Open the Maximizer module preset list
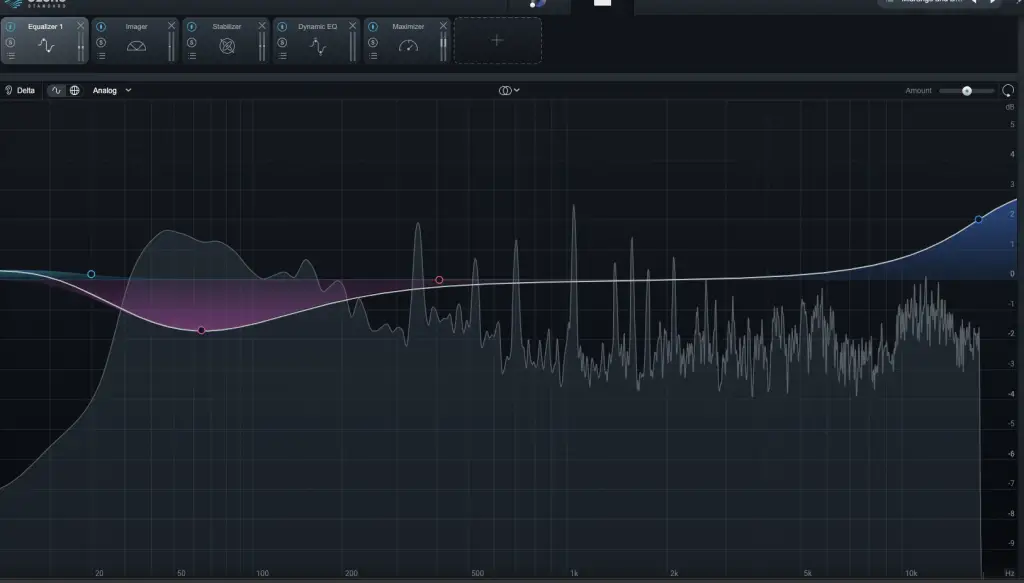 (373, 56)
